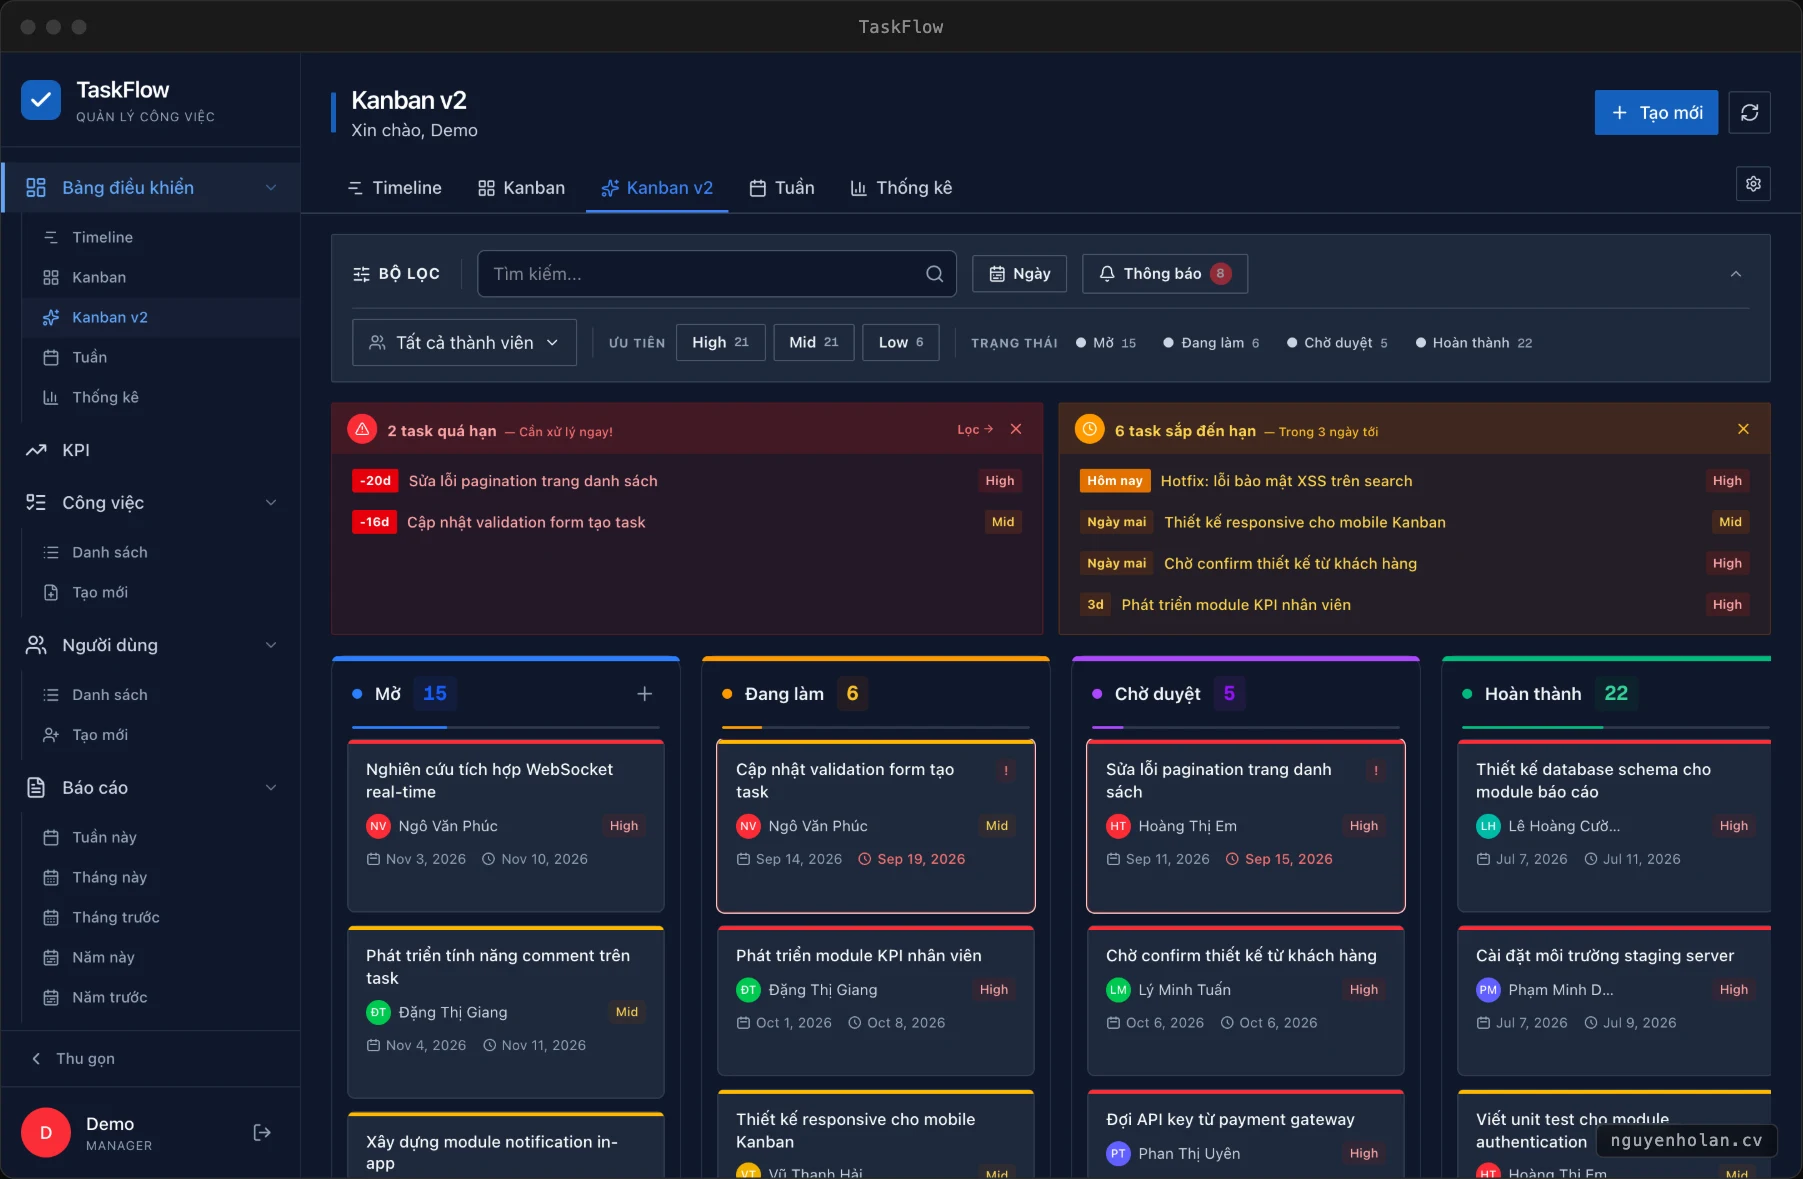The image size is (1803, 1179).
Task: Click the Bộ lọc filter icon
Action: point(361,274)
